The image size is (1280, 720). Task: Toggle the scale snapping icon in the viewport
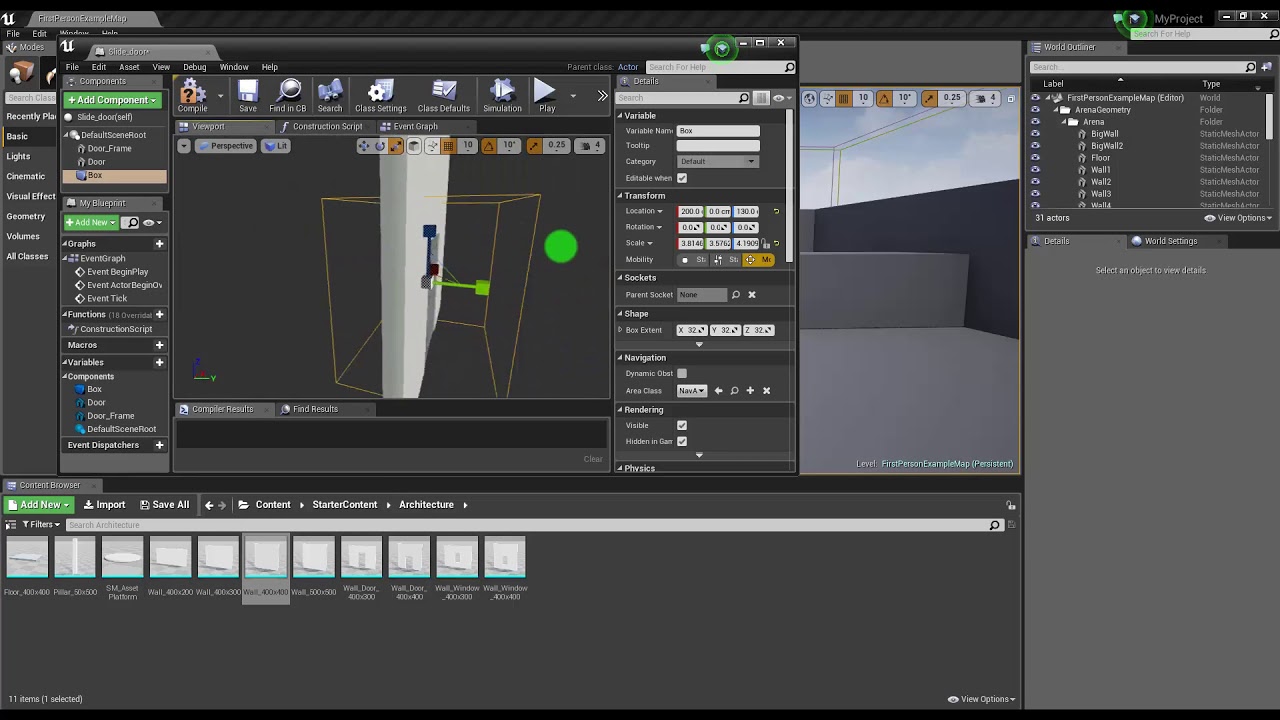pos(534,146)
